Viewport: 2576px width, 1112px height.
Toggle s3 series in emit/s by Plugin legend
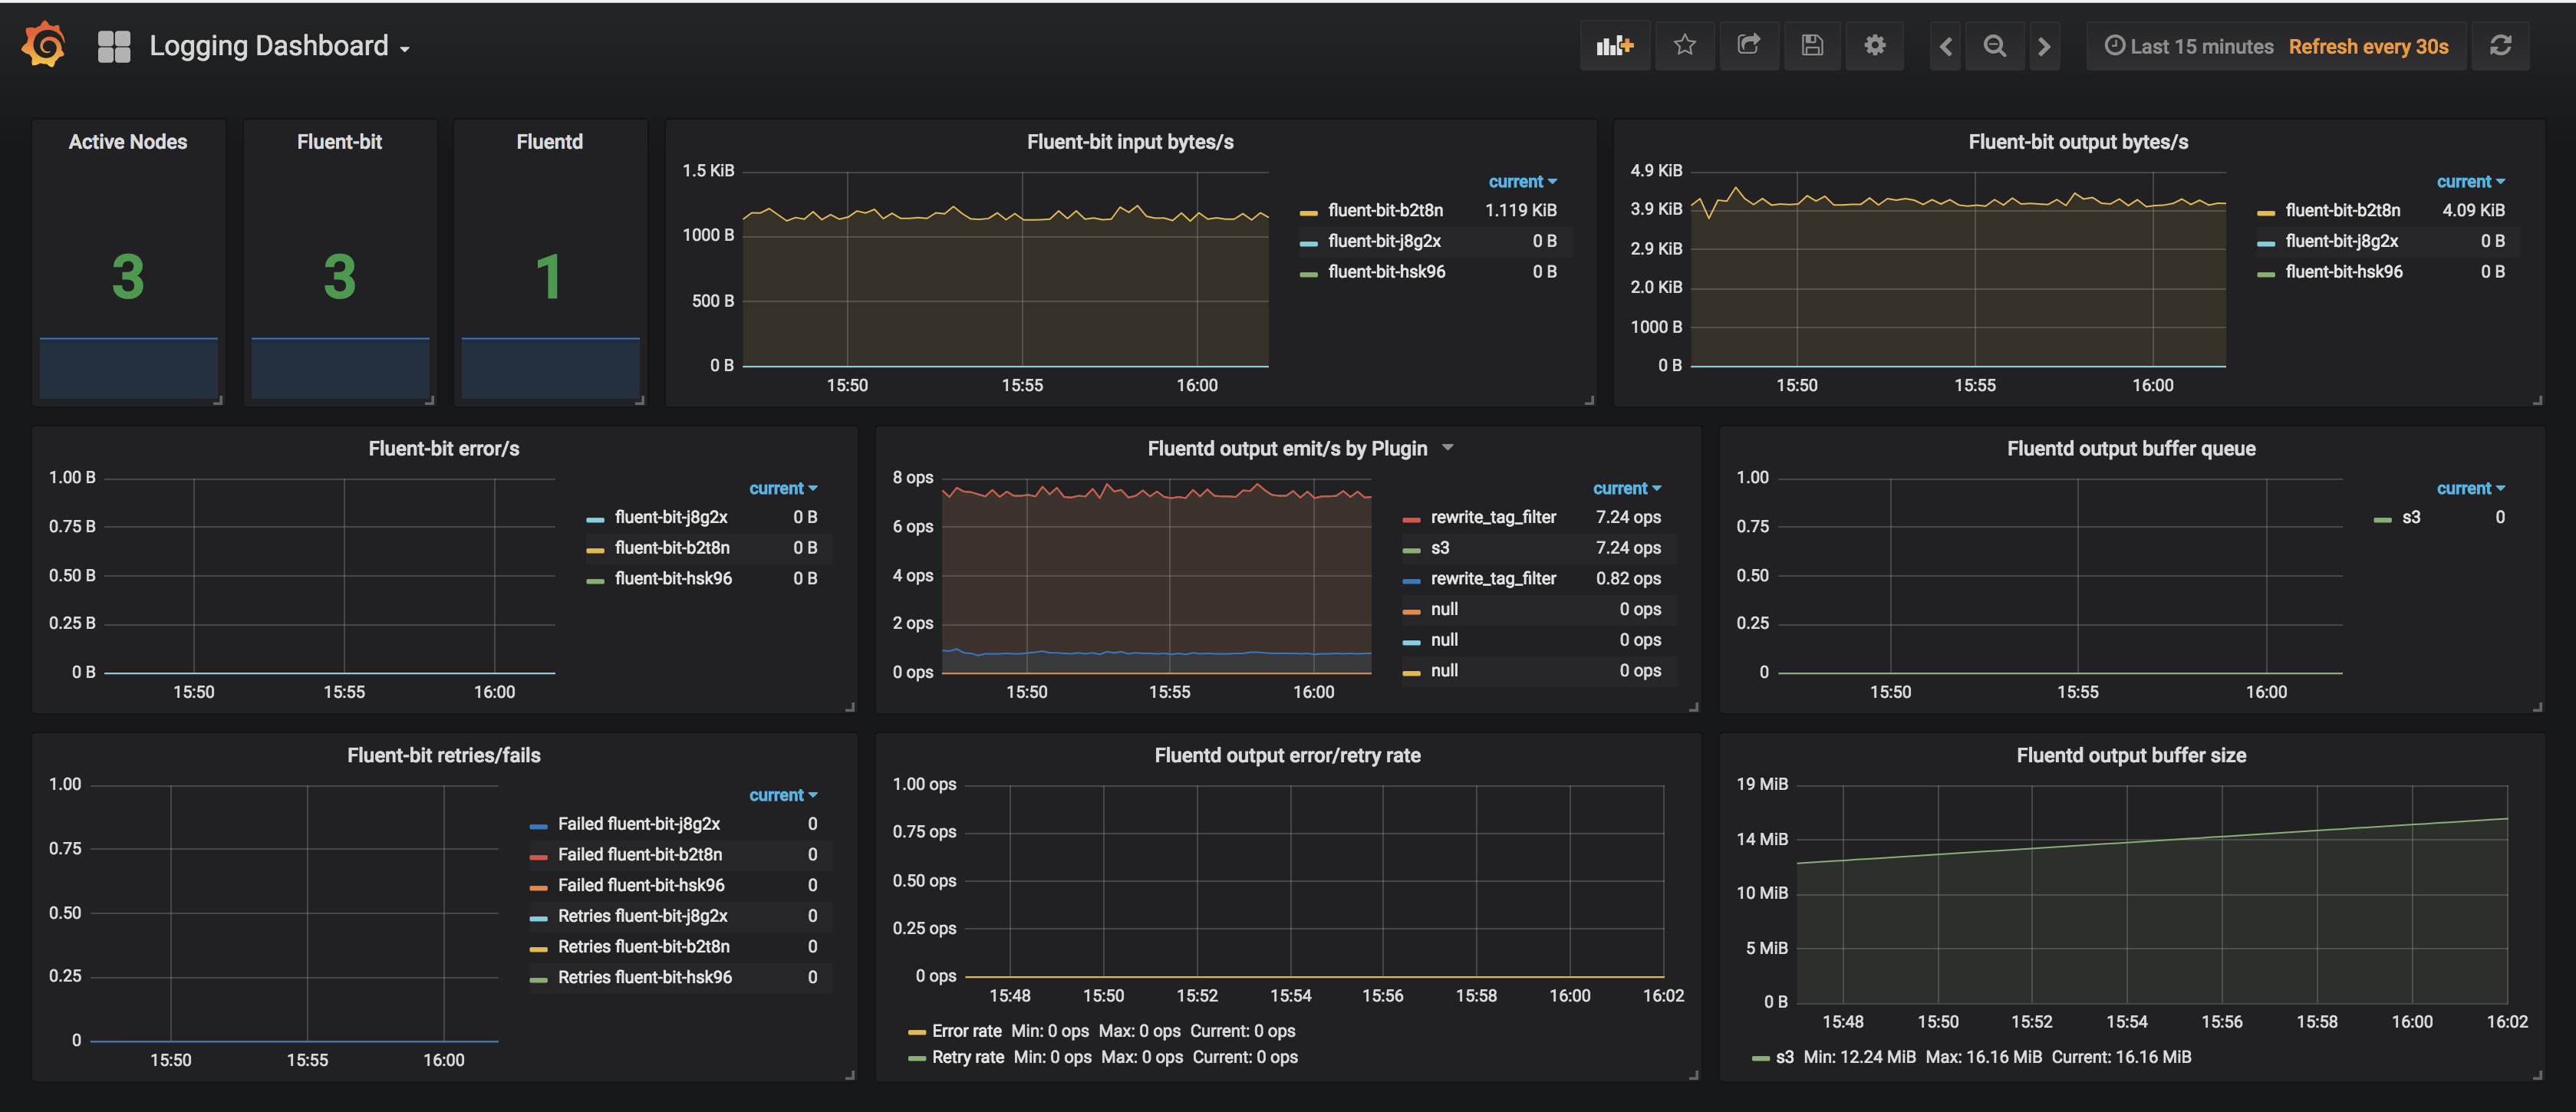pyautogui.click(x=1440, y=548)
